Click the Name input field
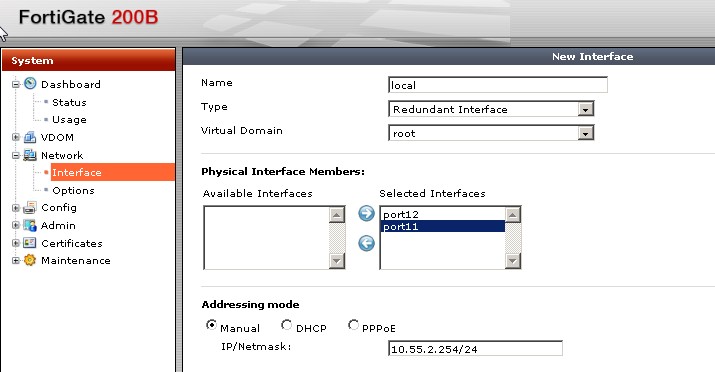 coord(498,85)
